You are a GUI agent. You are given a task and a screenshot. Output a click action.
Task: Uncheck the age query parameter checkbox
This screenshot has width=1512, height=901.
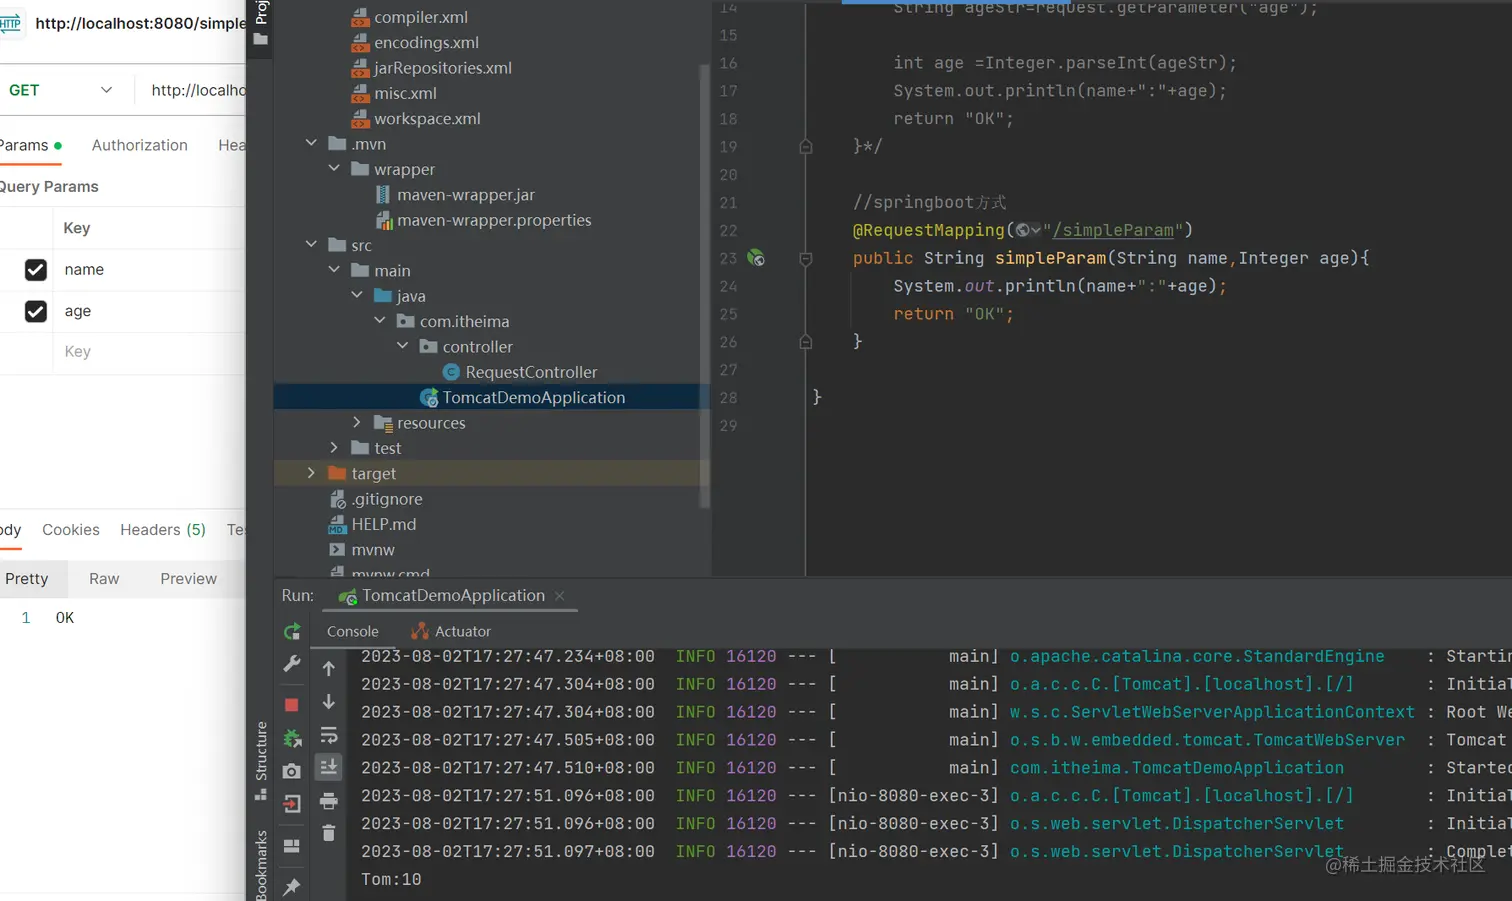pos(36,312)
